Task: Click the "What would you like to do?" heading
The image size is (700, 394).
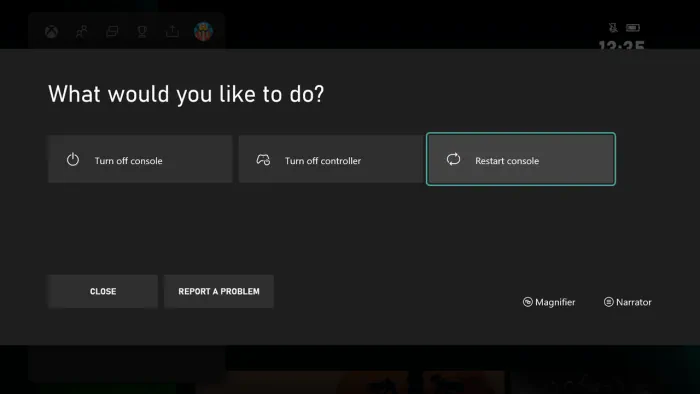Action: (186, 94)
